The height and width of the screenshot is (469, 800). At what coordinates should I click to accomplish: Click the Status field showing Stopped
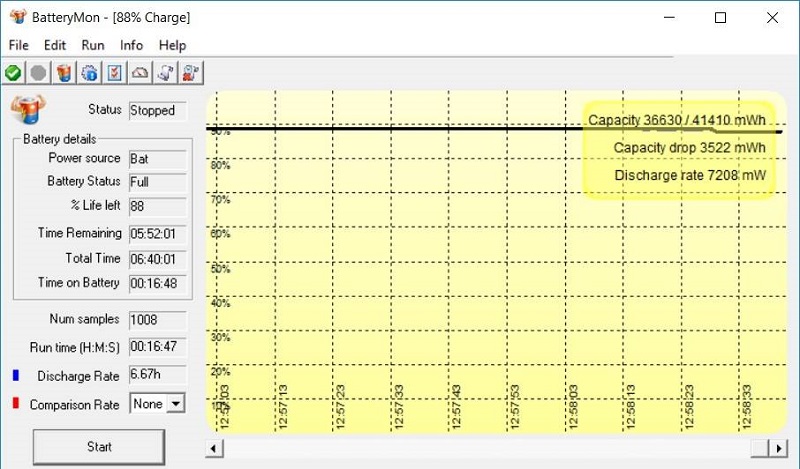(x=158, y=111)
